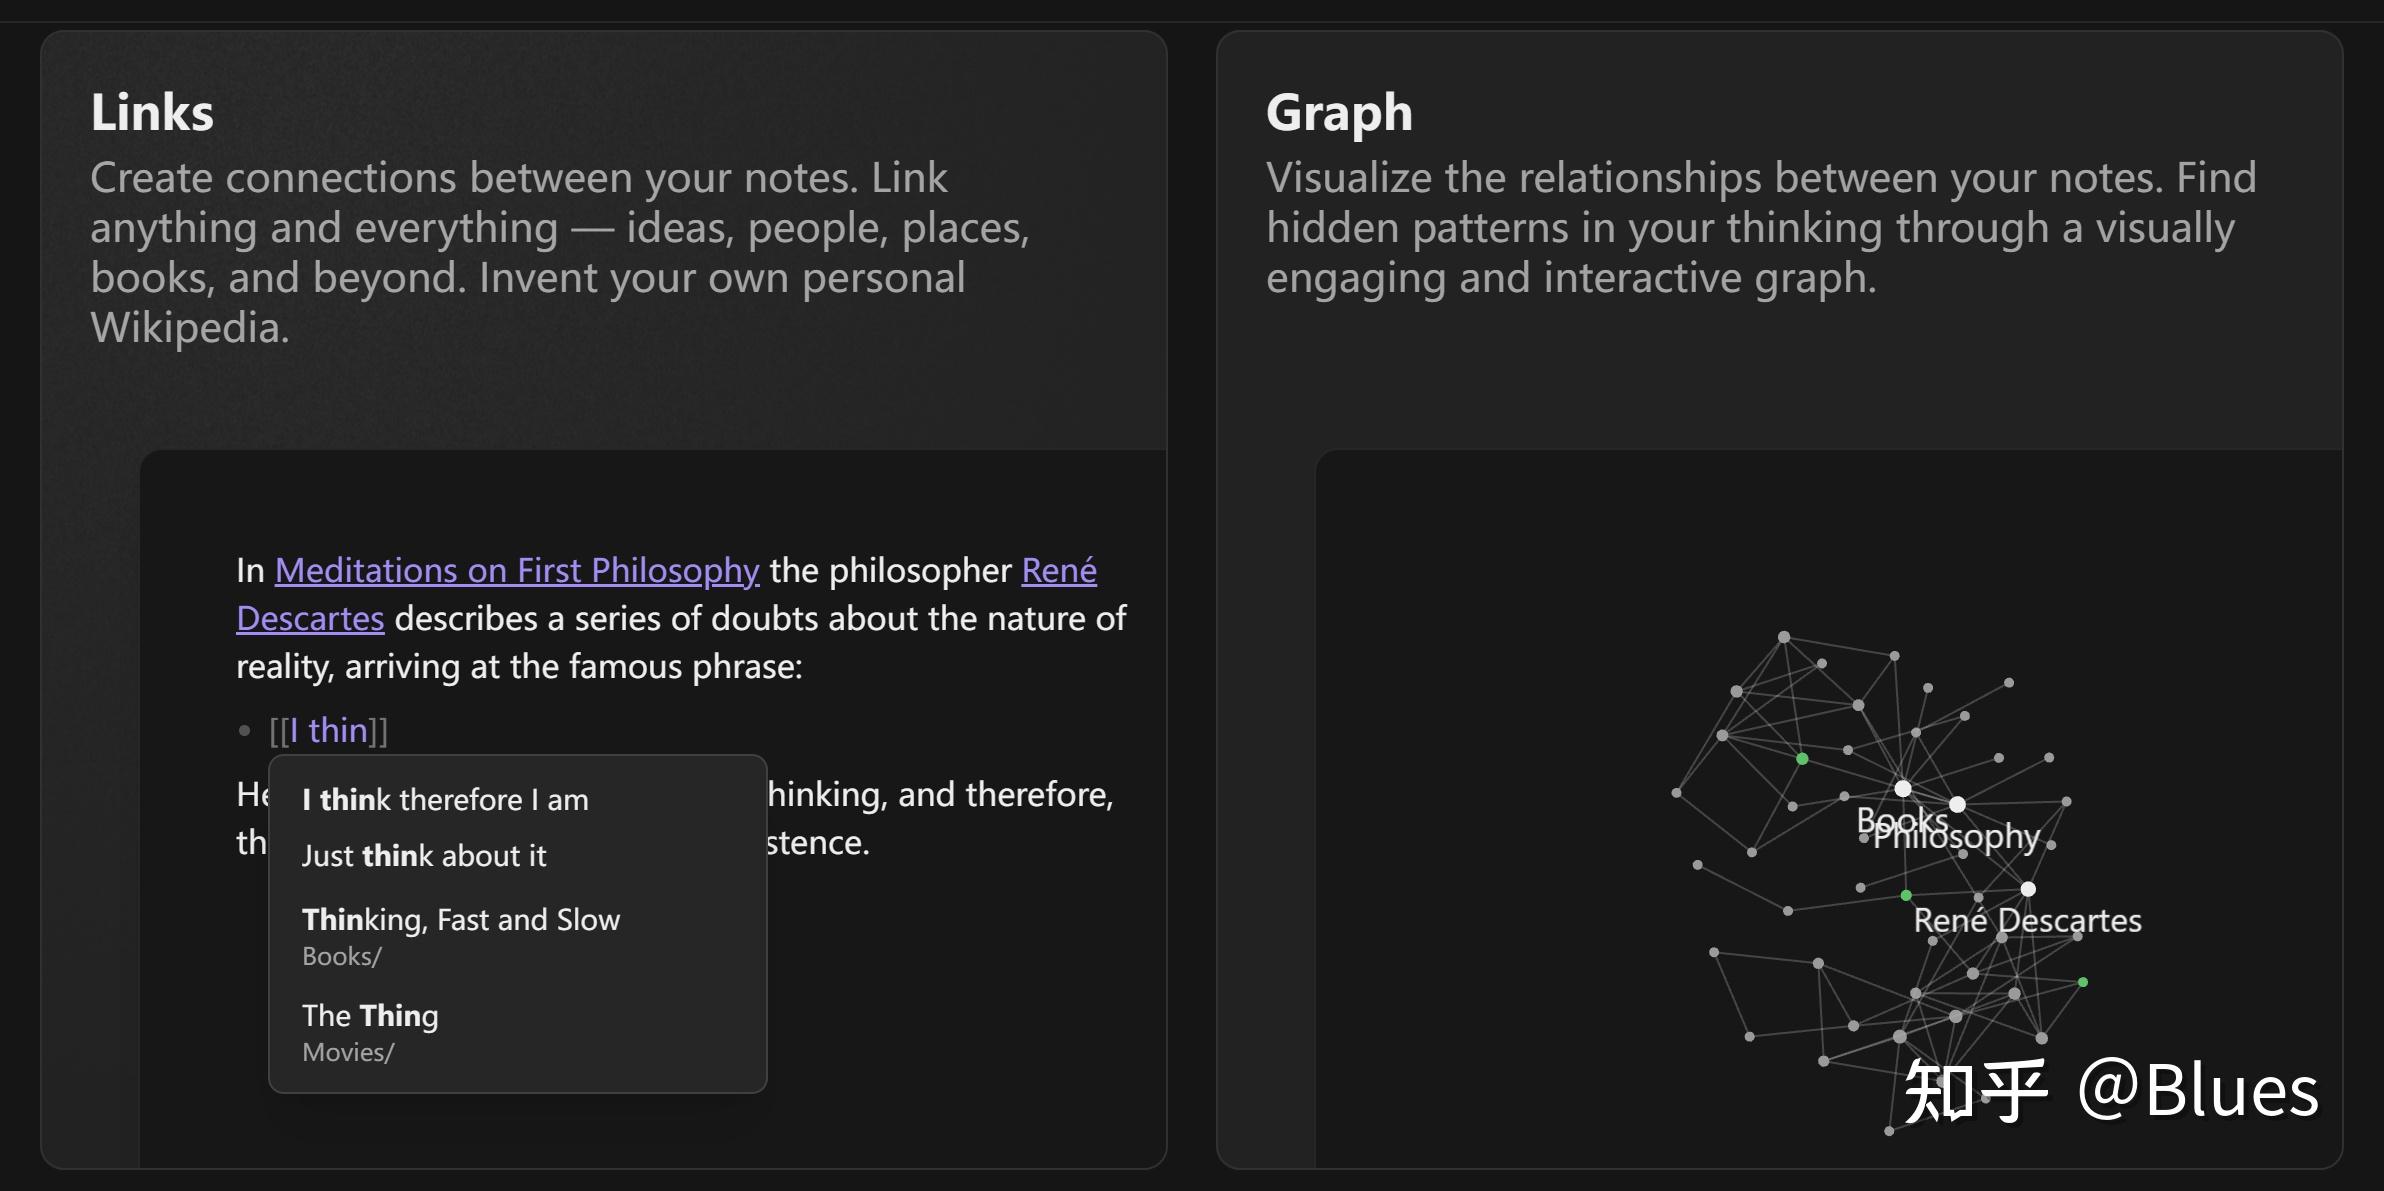
Task: Click the "Graph" card heading
Action: (x=1339, y=112)
